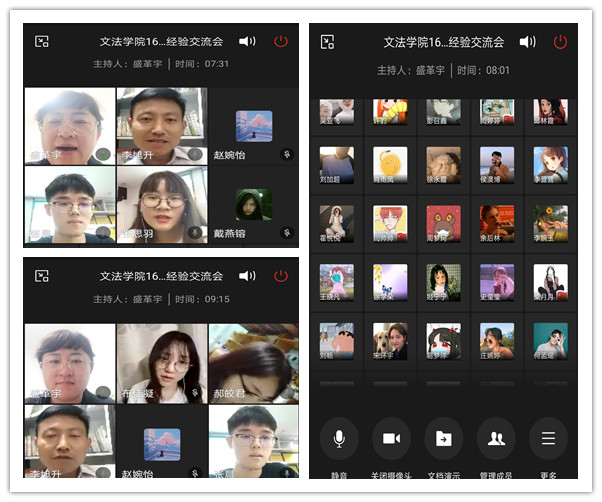
Task: Select 郝皎君's video tile
Action: coord(254,363)
